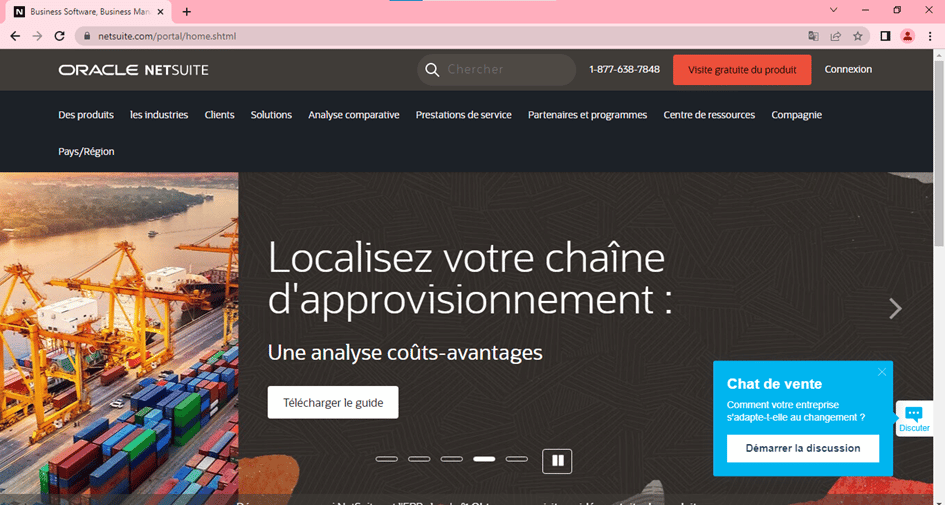
Task: Select the last carousel slide indicator
Action: tap(516, 459)
